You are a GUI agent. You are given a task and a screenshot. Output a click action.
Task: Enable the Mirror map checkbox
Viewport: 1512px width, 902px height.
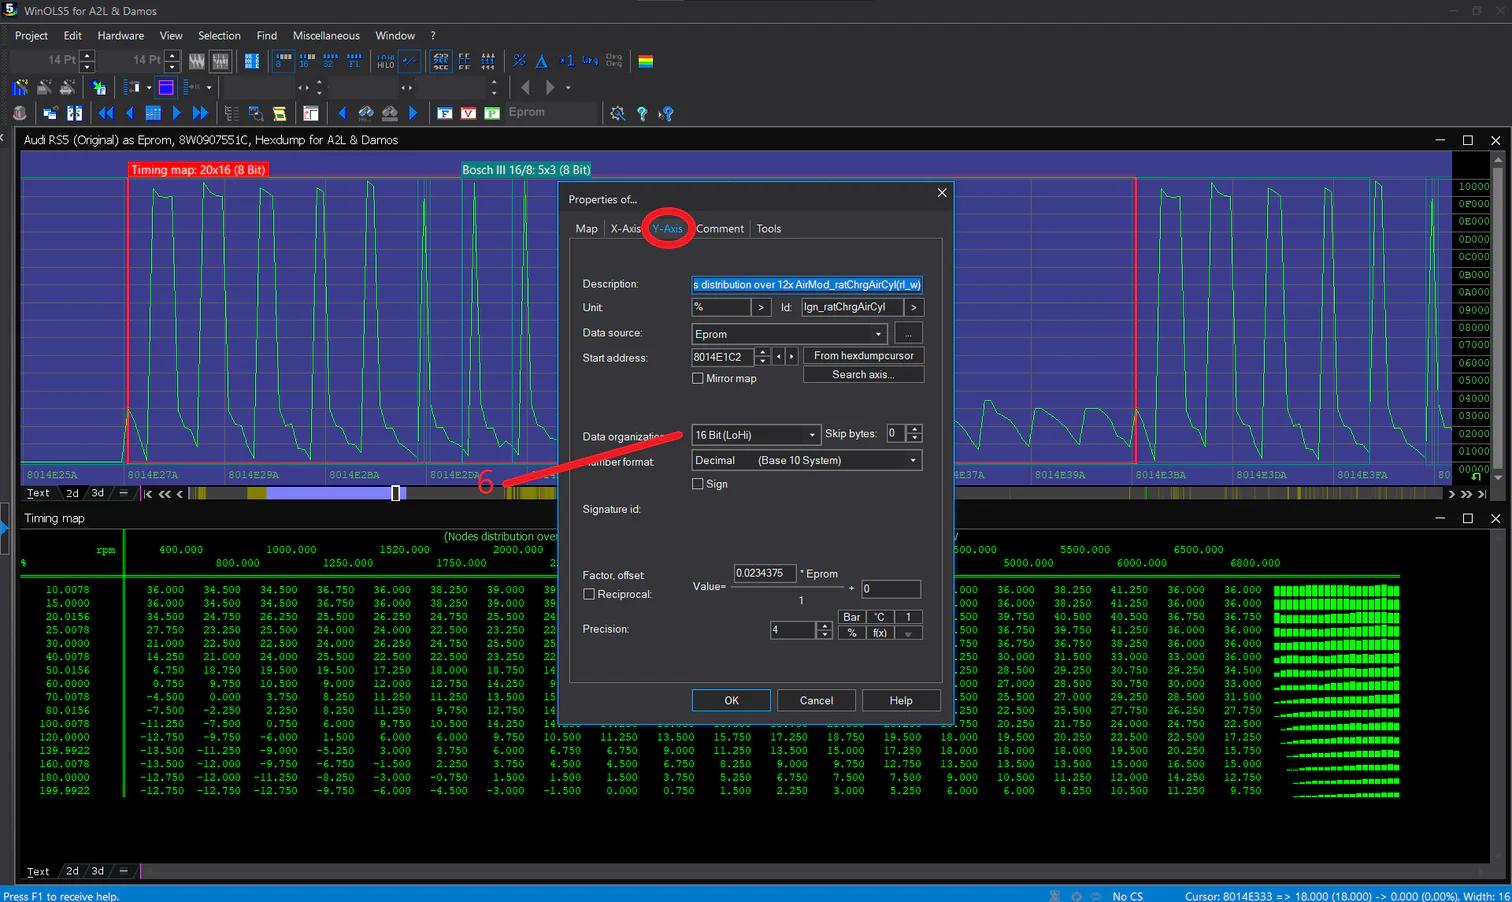(698, 378)
